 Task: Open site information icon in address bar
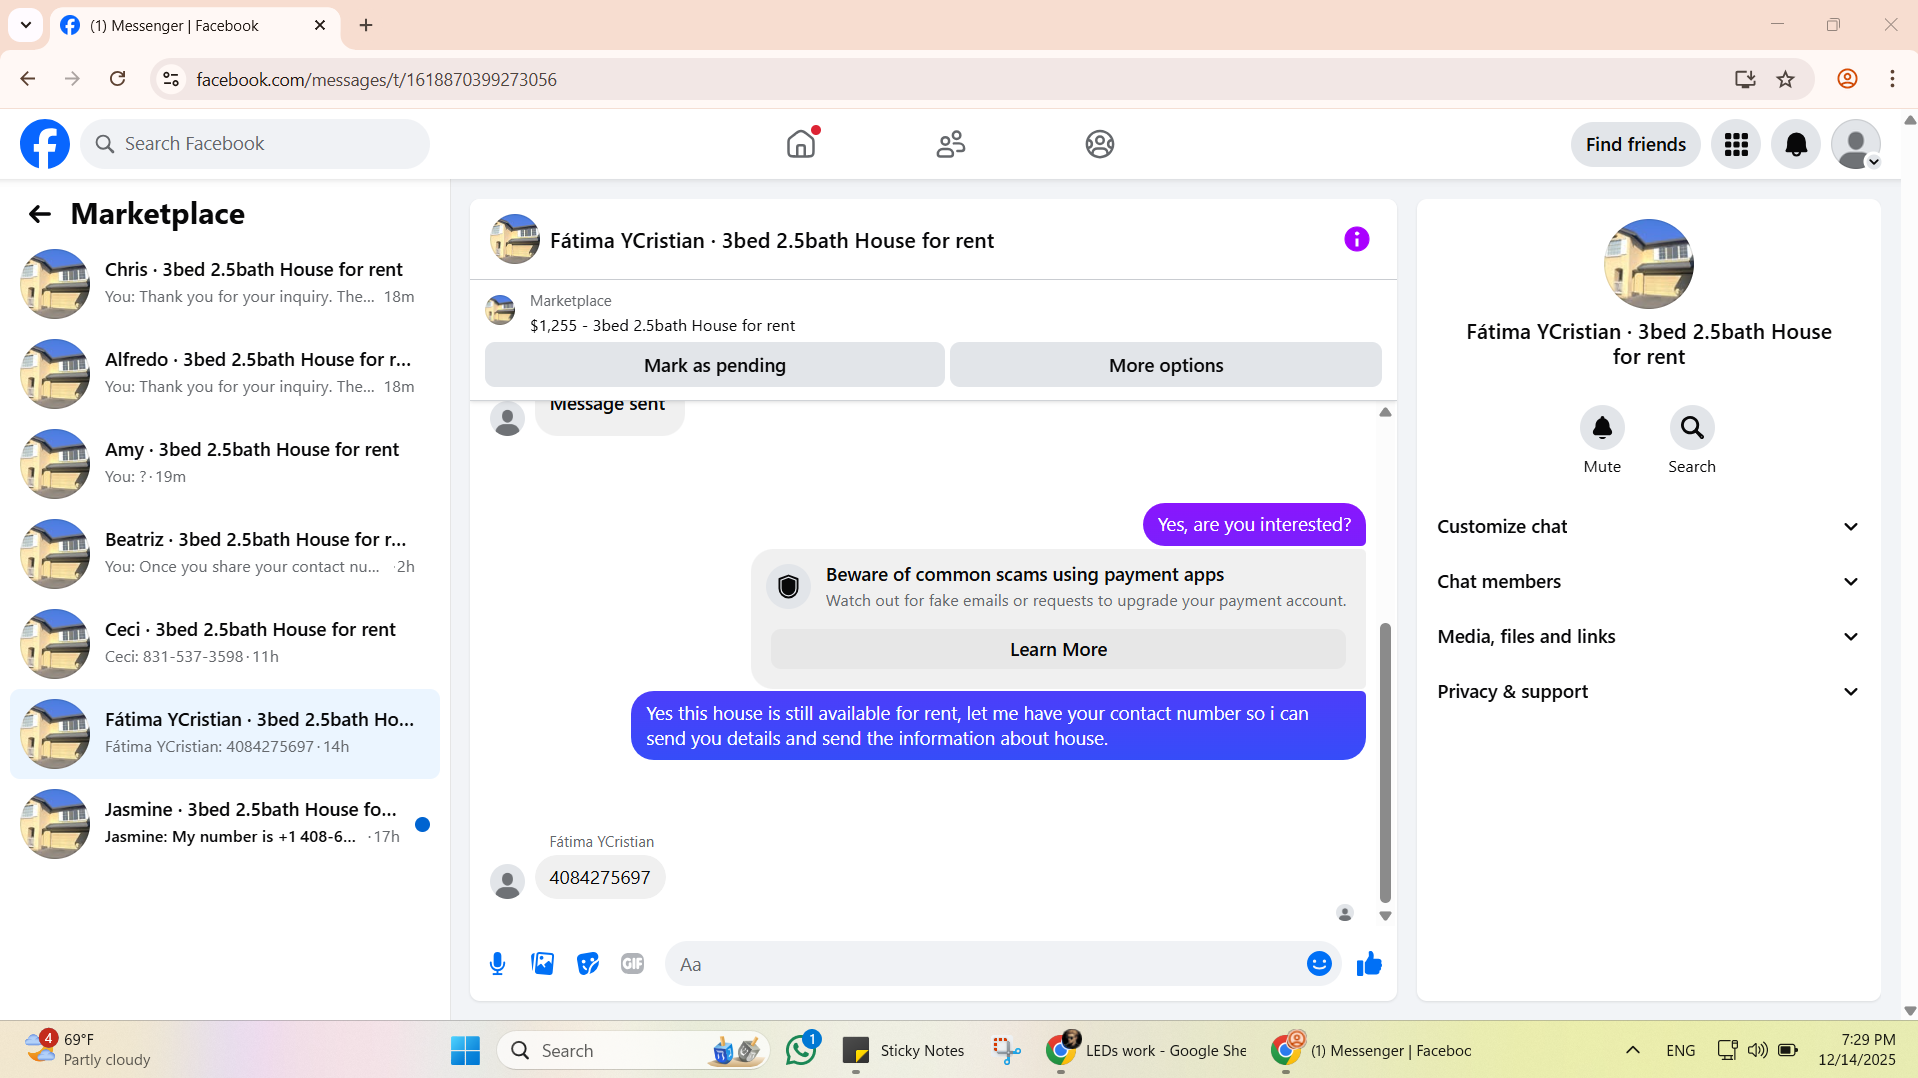[171, 79]
